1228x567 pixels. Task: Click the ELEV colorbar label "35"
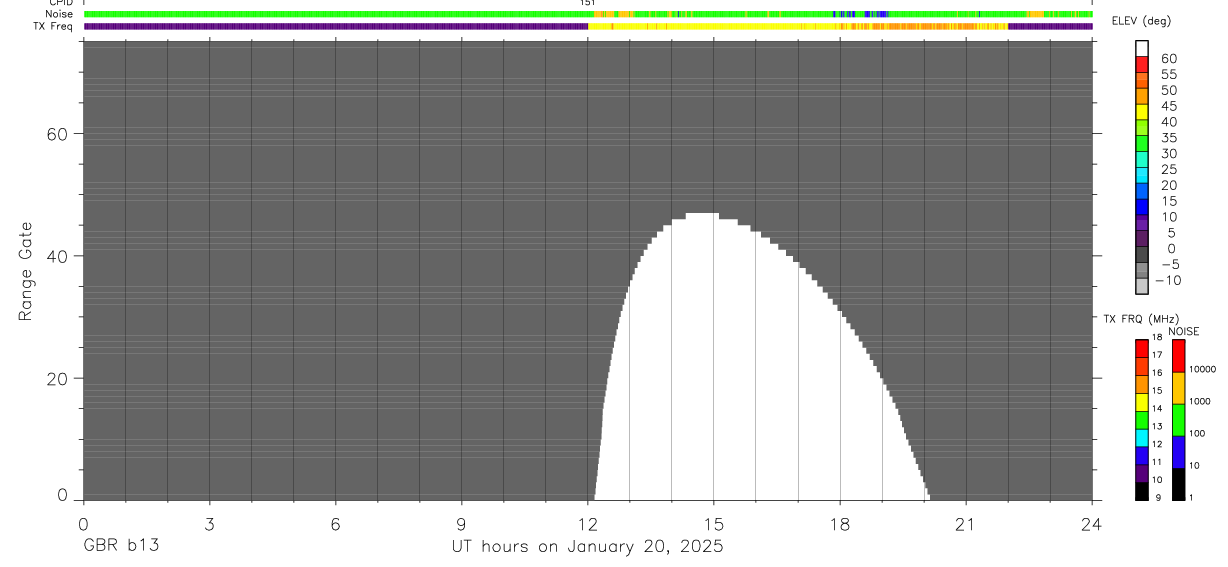[x=1169, y=138]
